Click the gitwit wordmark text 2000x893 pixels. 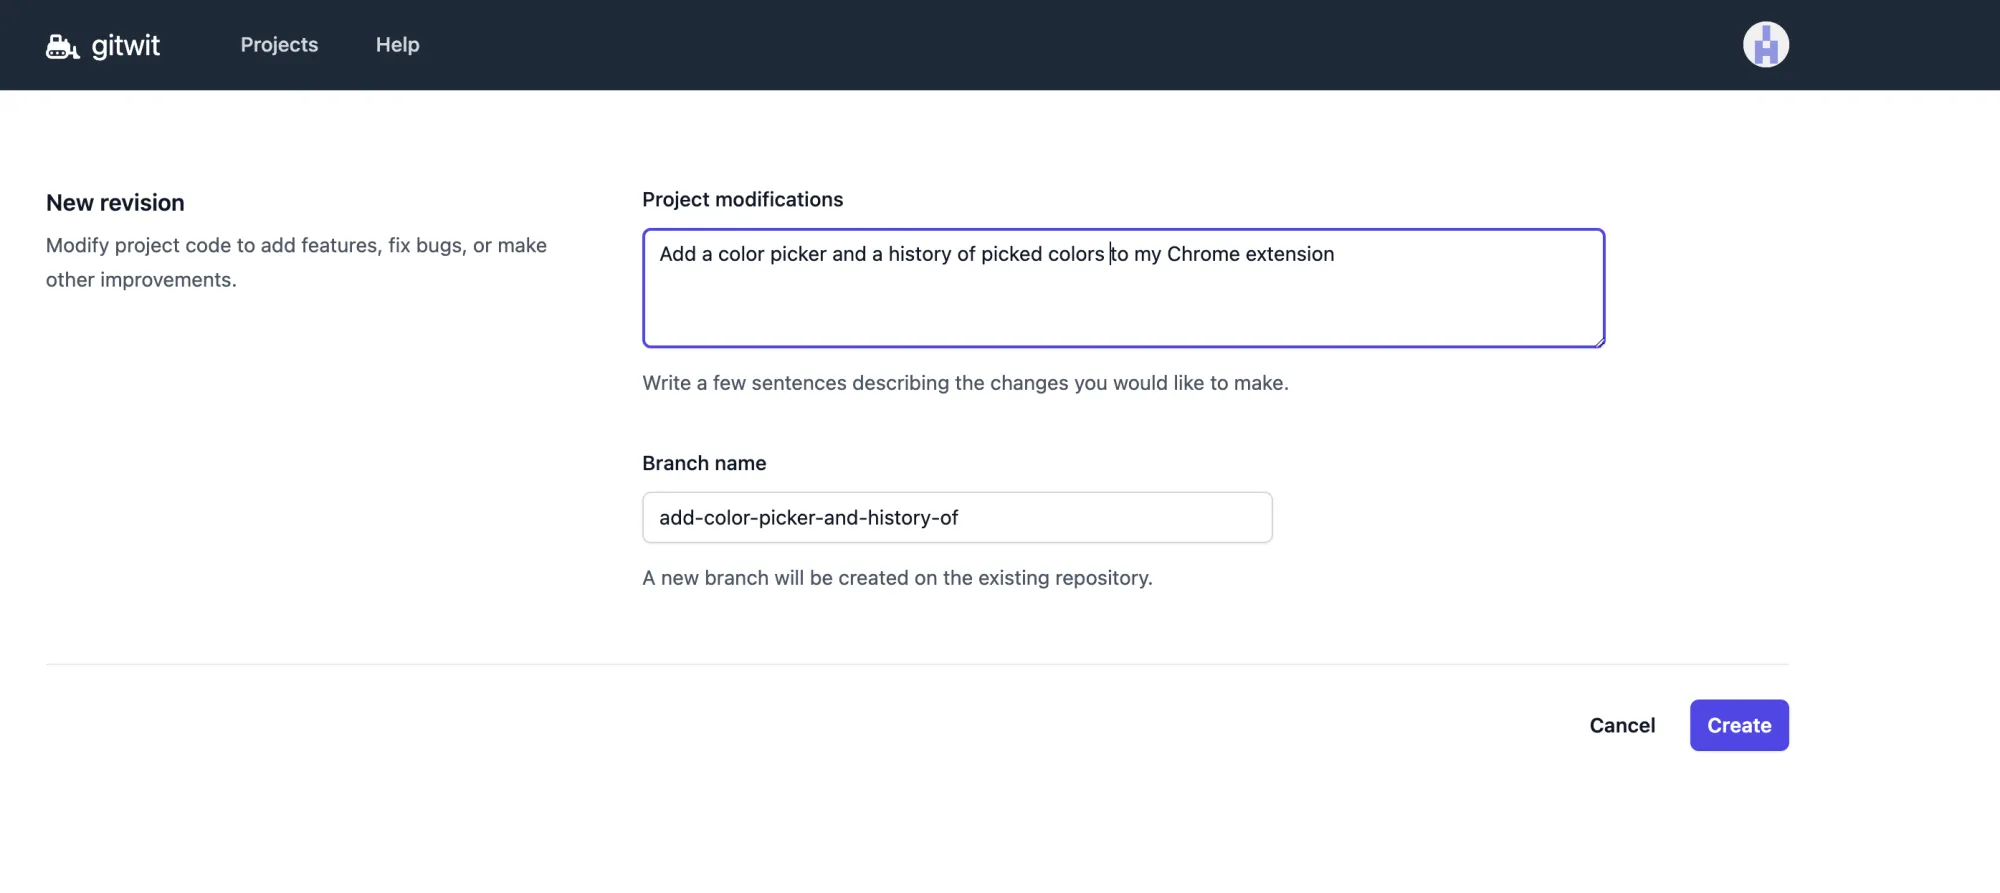click(125, 45)
